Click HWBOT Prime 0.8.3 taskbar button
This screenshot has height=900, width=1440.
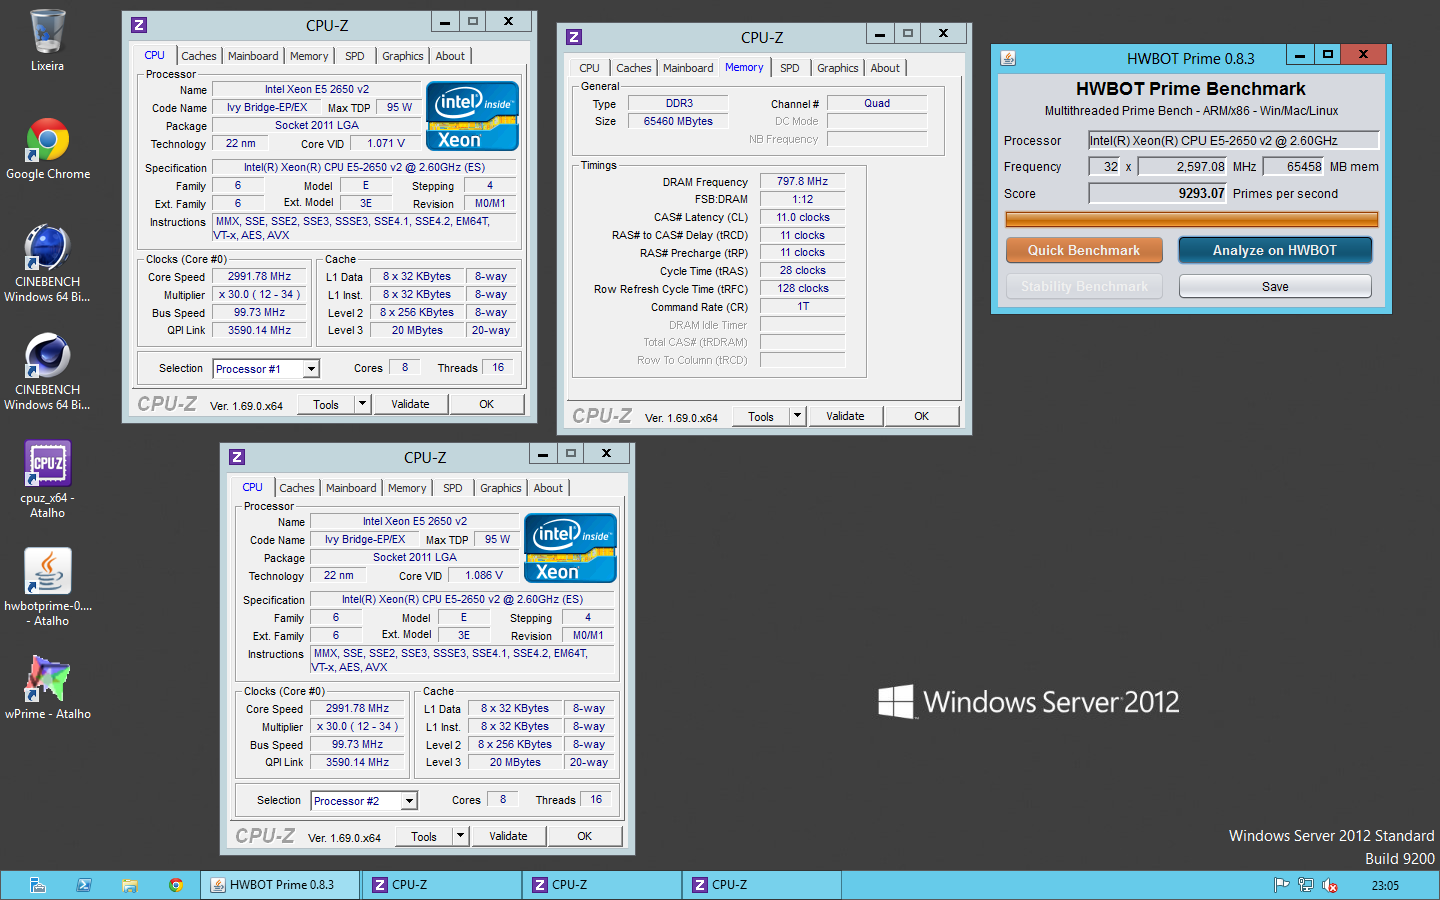pyautogui.click(x=280, y=885)
